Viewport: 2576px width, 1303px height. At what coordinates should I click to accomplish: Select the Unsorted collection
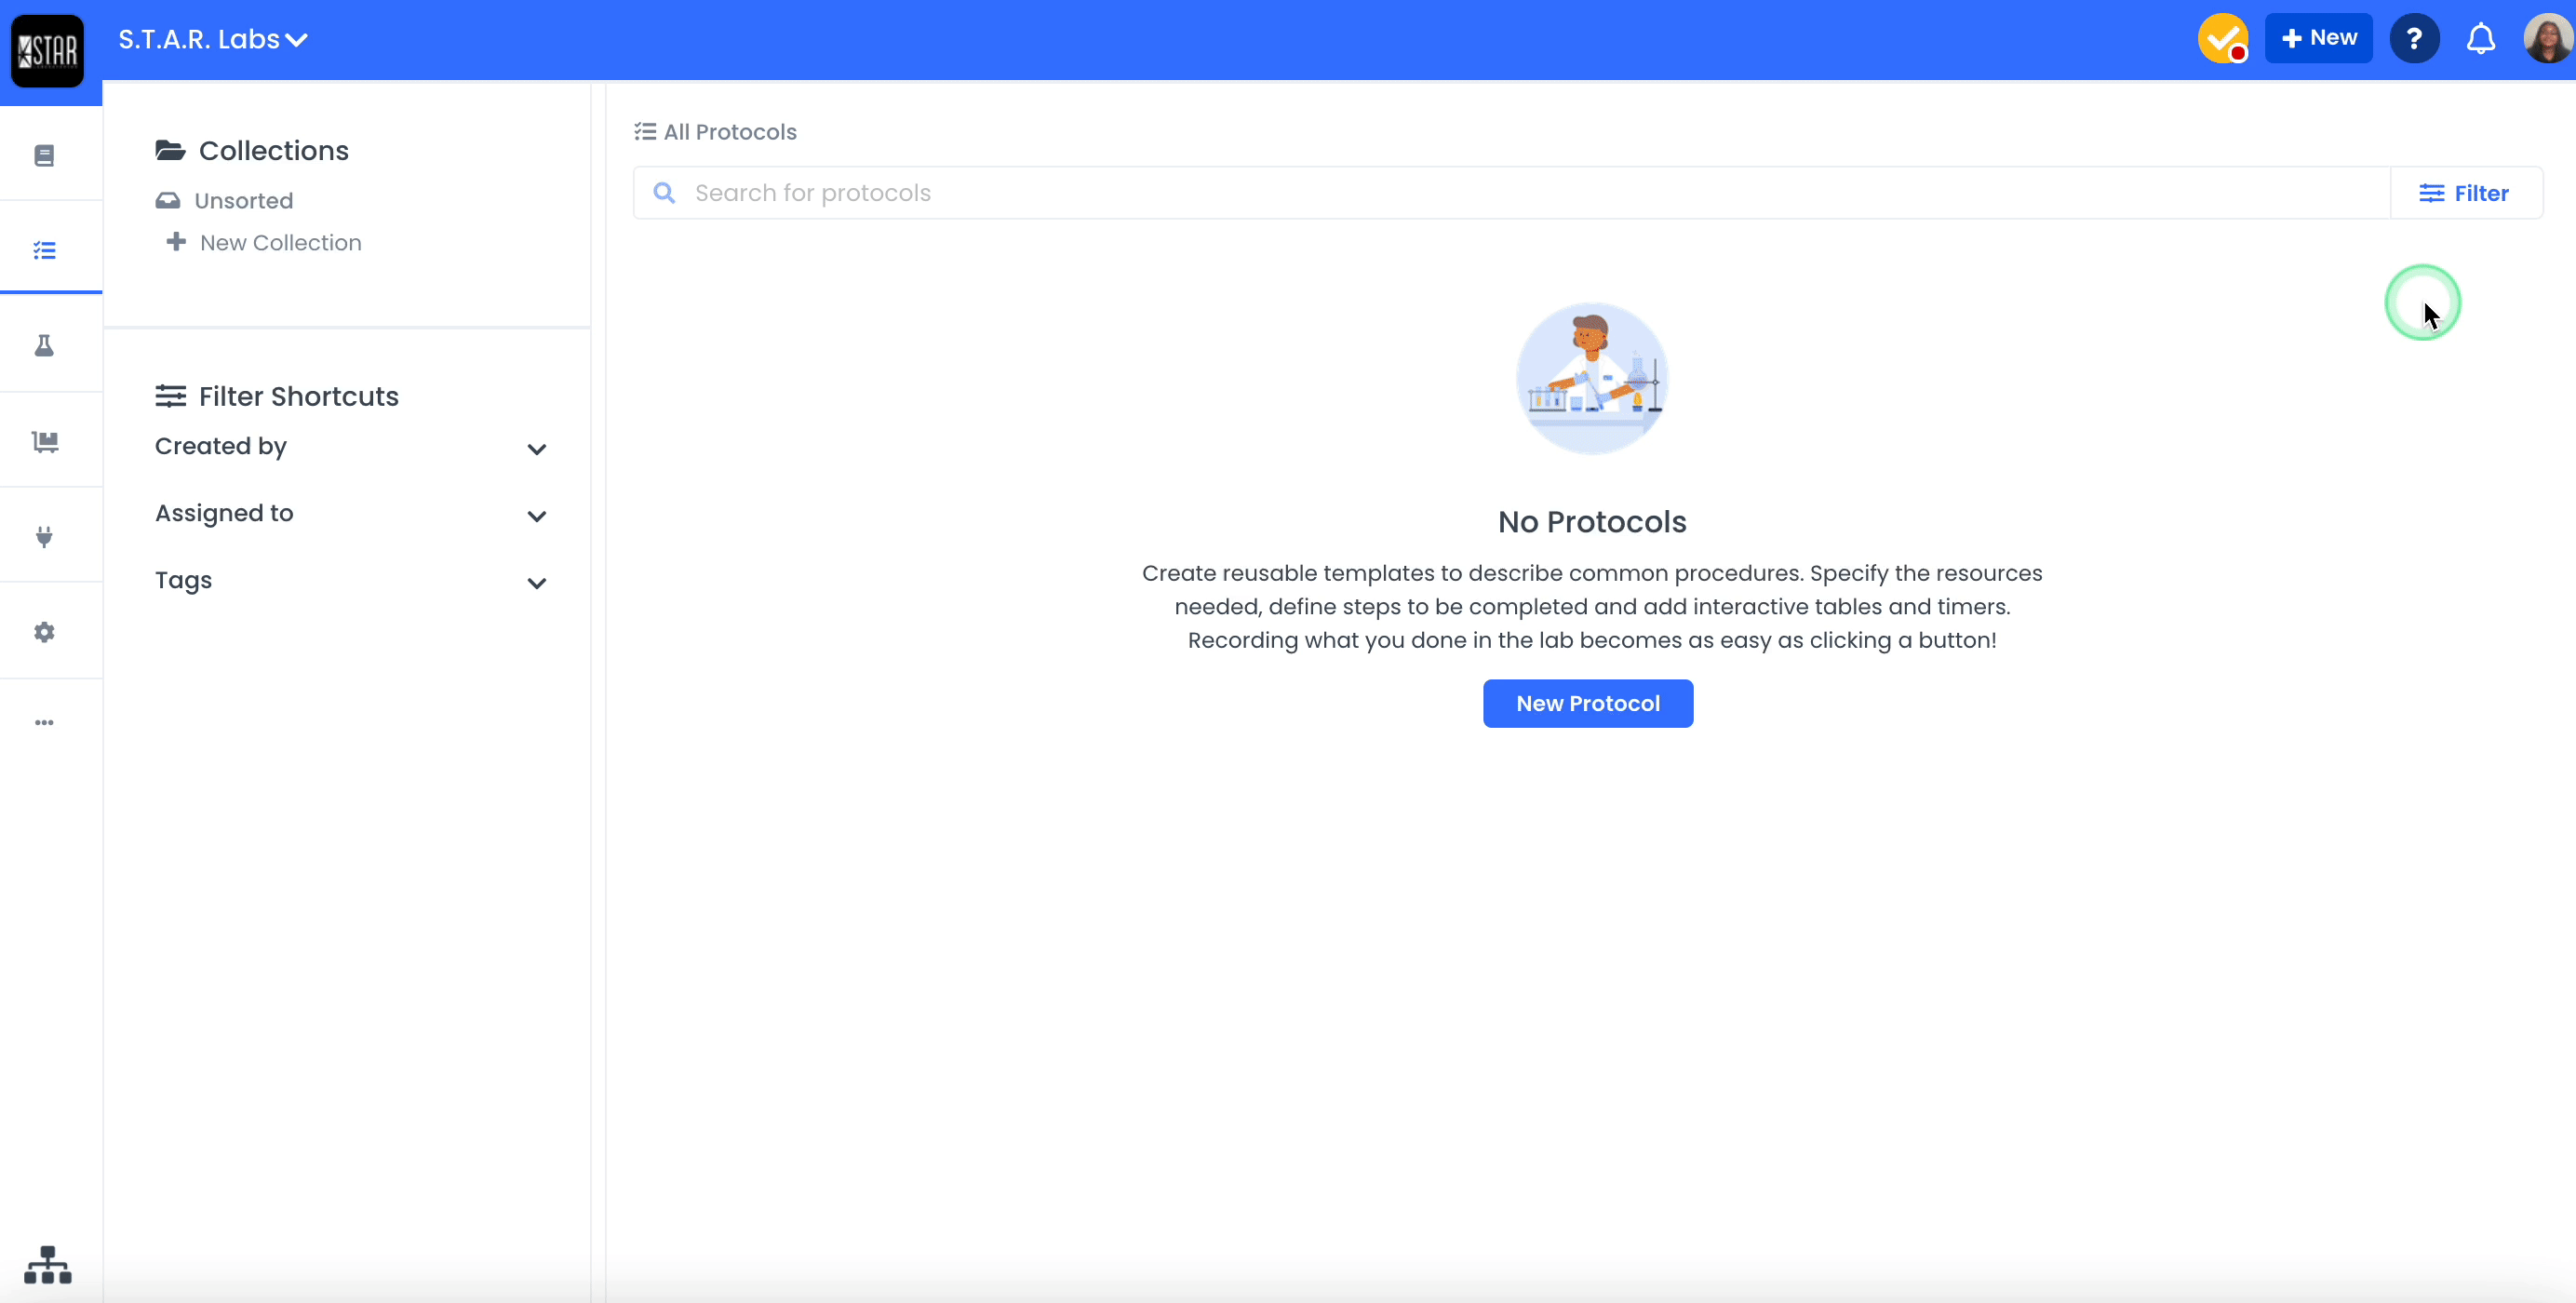pyautogui.click(x=243, y=201)
